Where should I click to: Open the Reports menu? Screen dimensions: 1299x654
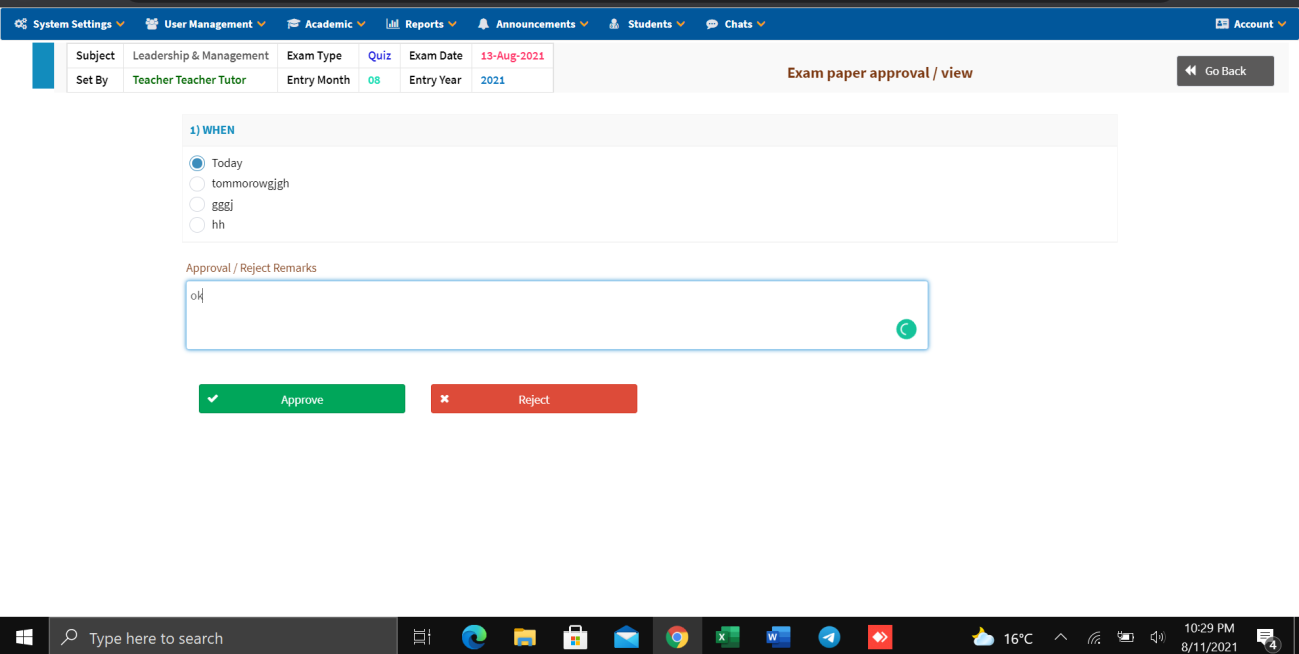coord(421,24)
